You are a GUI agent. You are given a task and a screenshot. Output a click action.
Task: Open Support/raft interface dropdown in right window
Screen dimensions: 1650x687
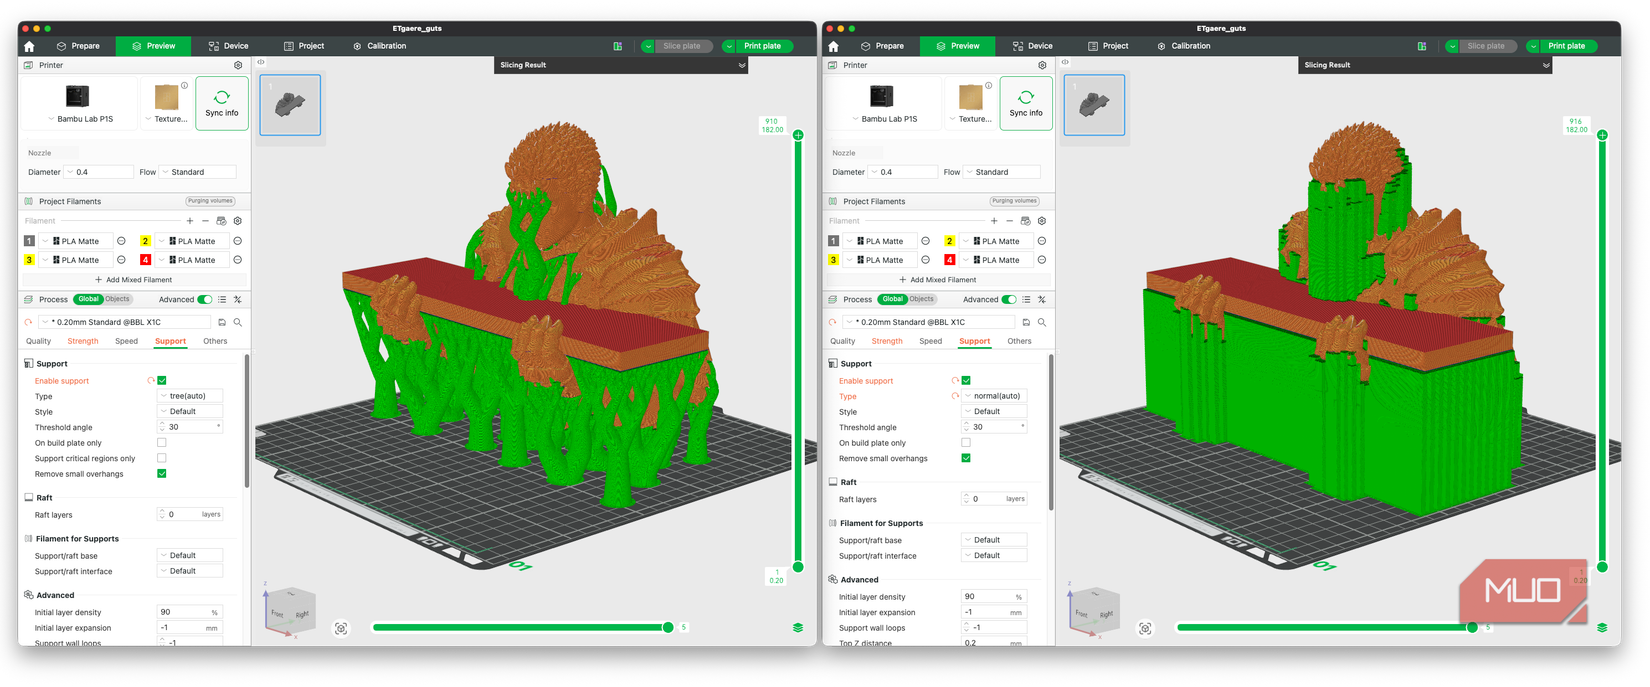[994, 555]
